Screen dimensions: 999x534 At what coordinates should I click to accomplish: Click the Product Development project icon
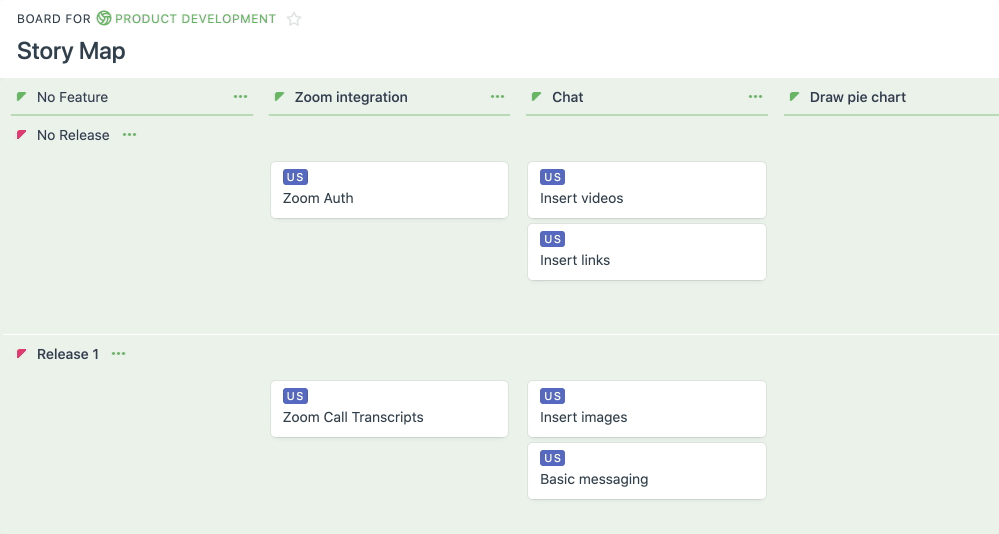coord(104,18)
